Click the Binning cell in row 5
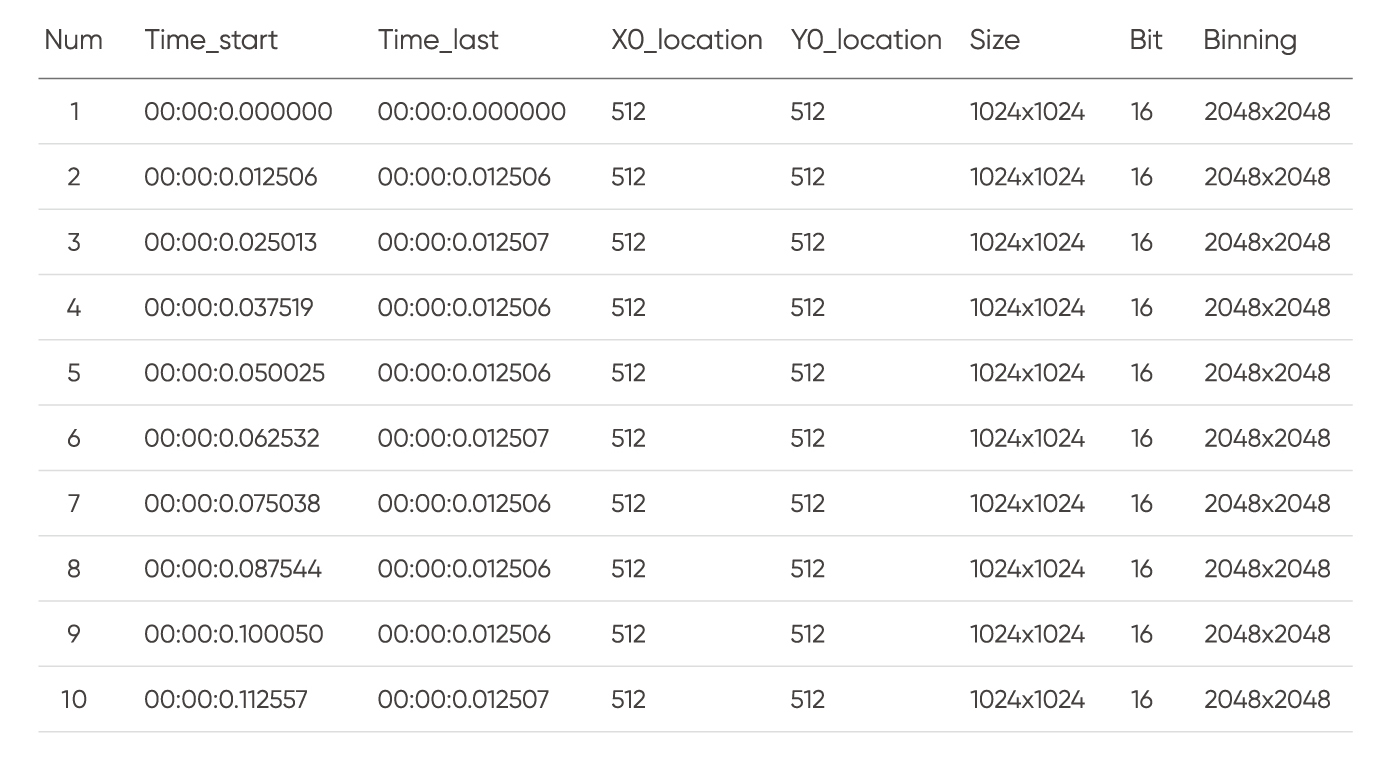Screen dimensions: 1375x768 pyautogui.click(x=1267, y=373)
